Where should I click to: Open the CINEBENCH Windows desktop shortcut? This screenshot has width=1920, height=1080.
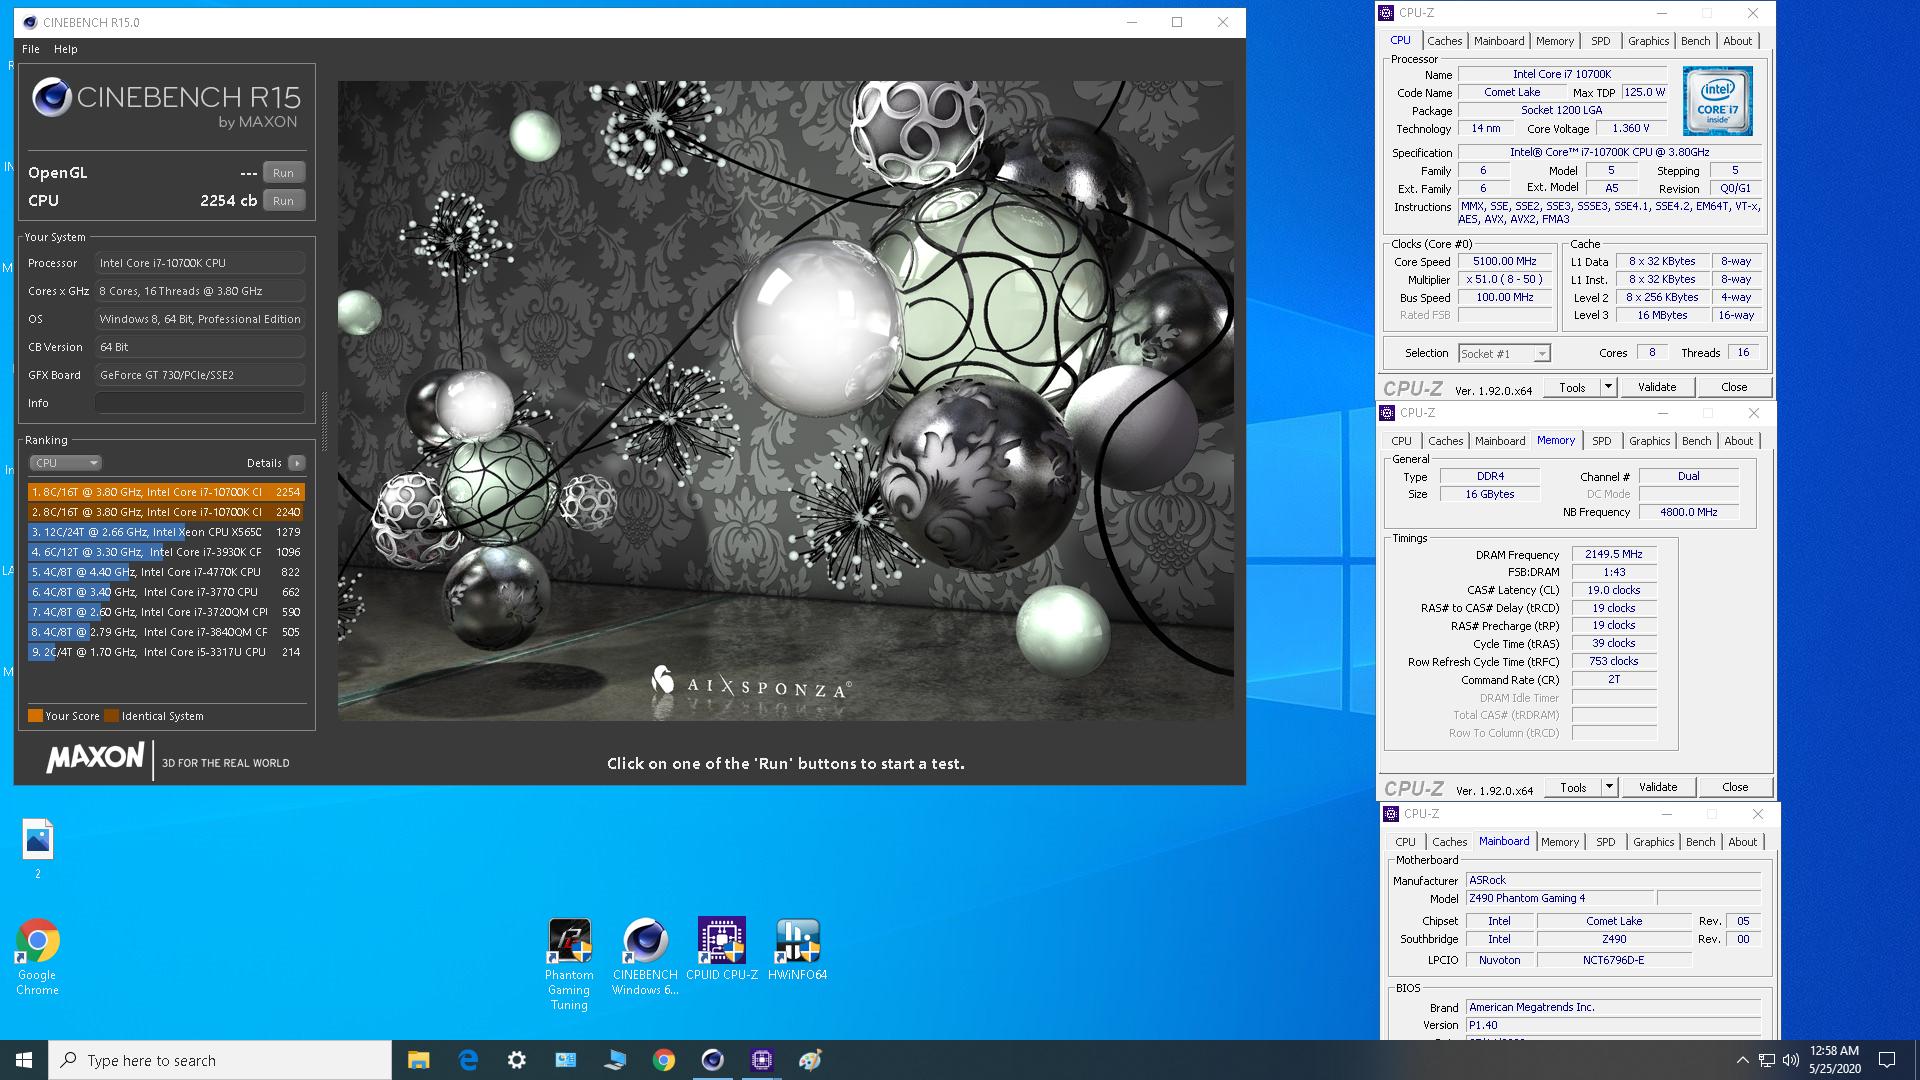(x=645, y=942)
